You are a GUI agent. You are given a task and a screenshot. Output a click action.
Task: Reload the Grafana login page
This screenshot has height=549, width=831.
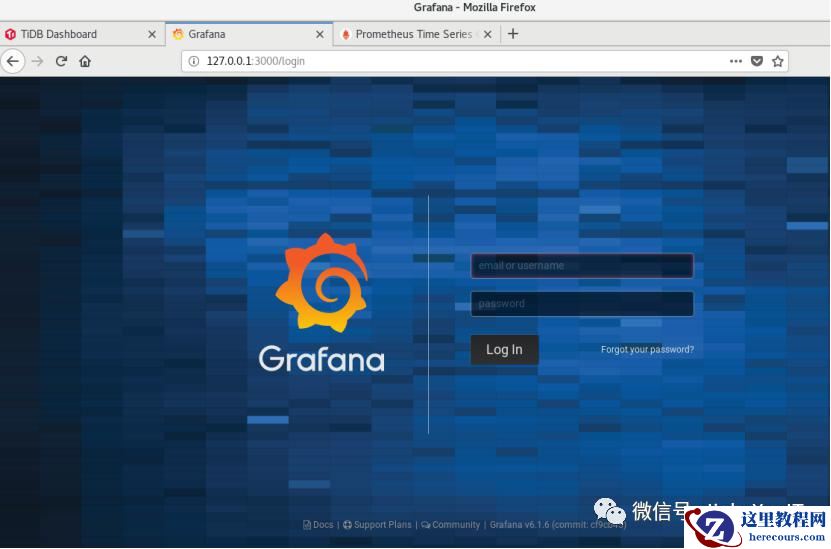61,61
